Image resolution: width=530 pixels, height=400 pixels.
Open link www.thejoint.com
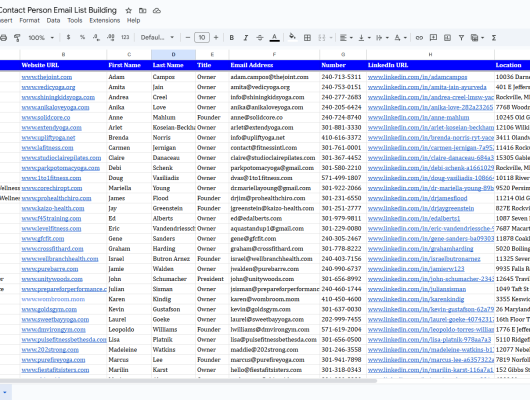[x=47, y=77]
